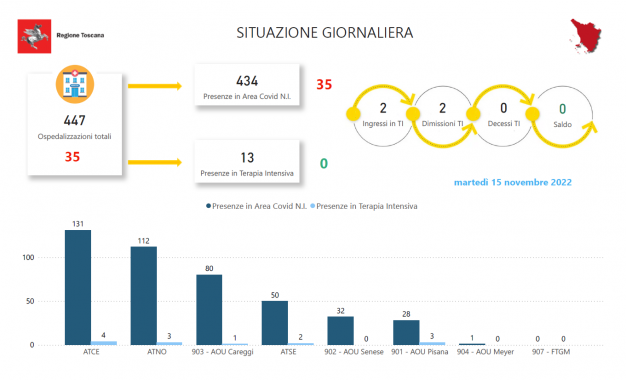Click the green 0 next to Terapia Intensiva card
Viewport: 626px width, 380px height.
coord(324,164)
